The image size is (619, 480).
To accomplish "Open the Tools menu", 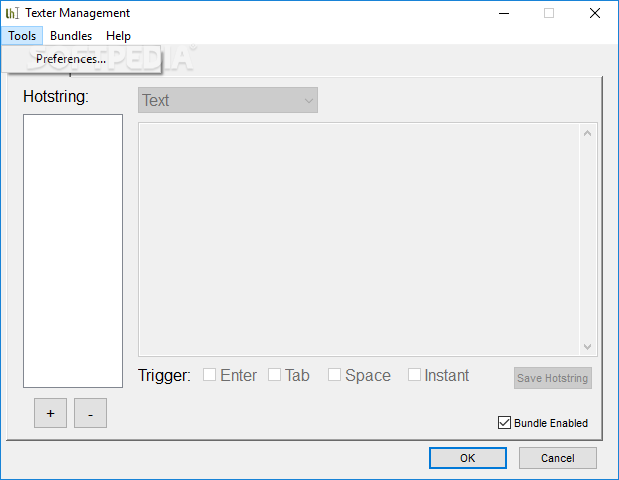I will (x=22, y=36).
